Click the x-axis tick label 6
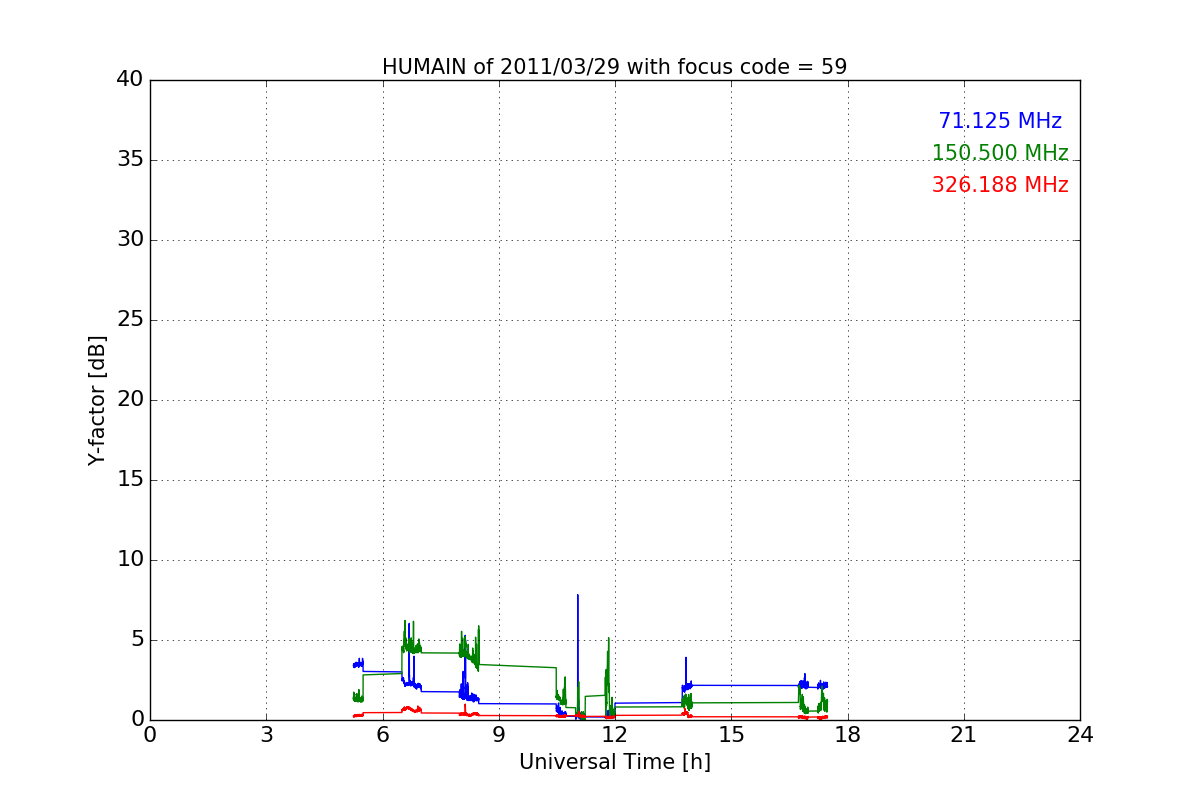The height and width of the screenshot is (800, 1200). click(x=382, y=735)
